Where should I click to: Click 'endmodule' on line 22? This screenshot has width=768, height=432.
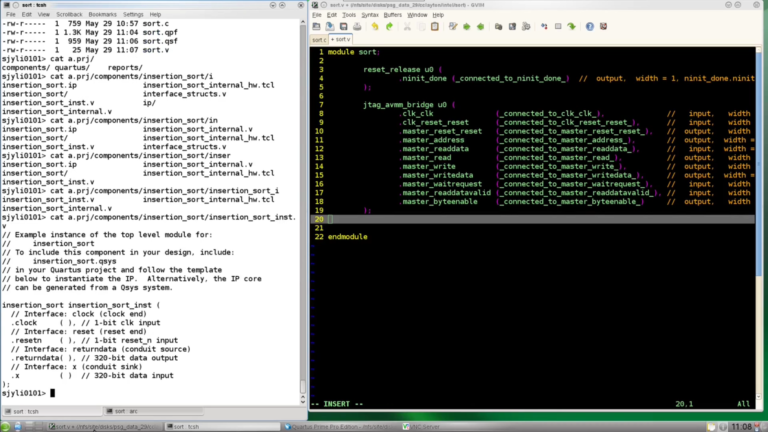[348, 237]
